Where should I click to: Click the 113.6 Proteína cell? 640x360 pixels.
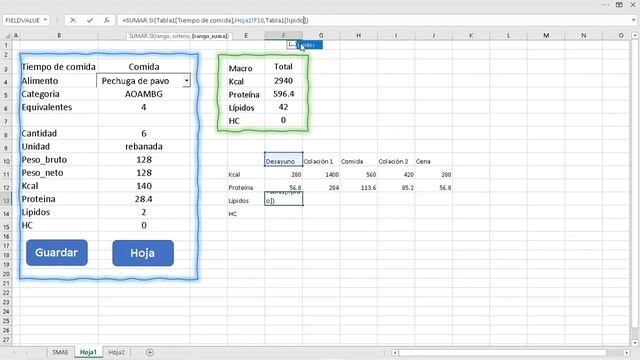358,187
